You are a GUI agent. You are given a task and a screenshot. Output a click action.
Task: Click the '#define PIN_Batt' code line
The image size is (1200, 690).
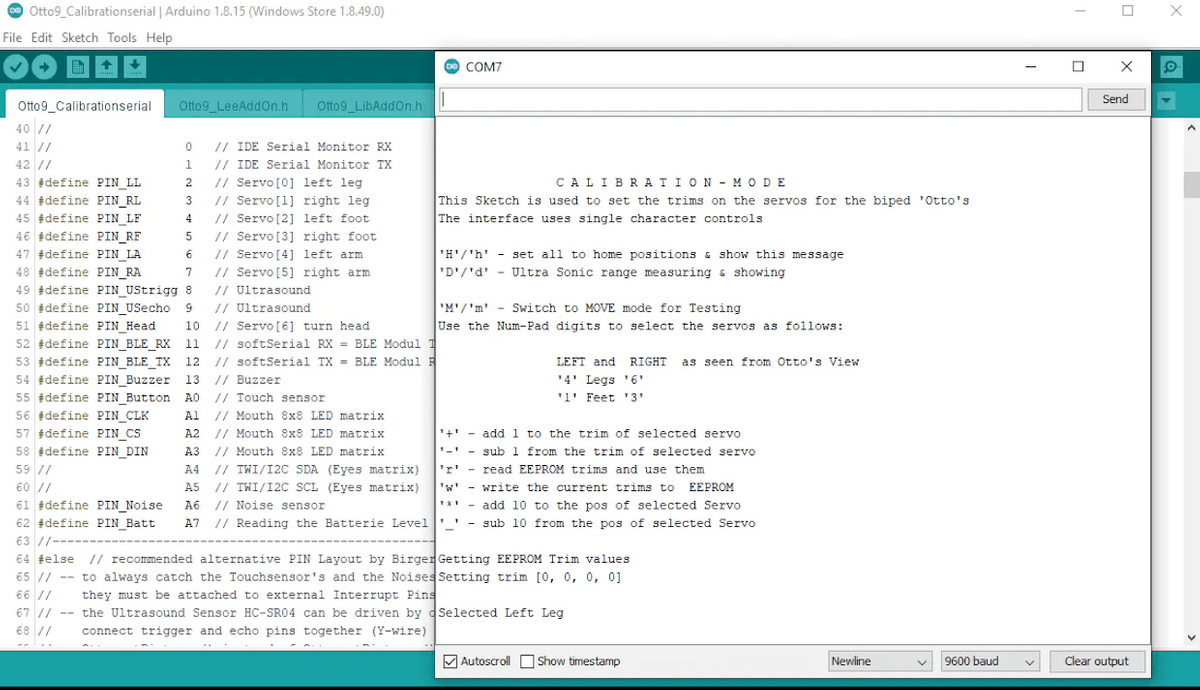233,524
